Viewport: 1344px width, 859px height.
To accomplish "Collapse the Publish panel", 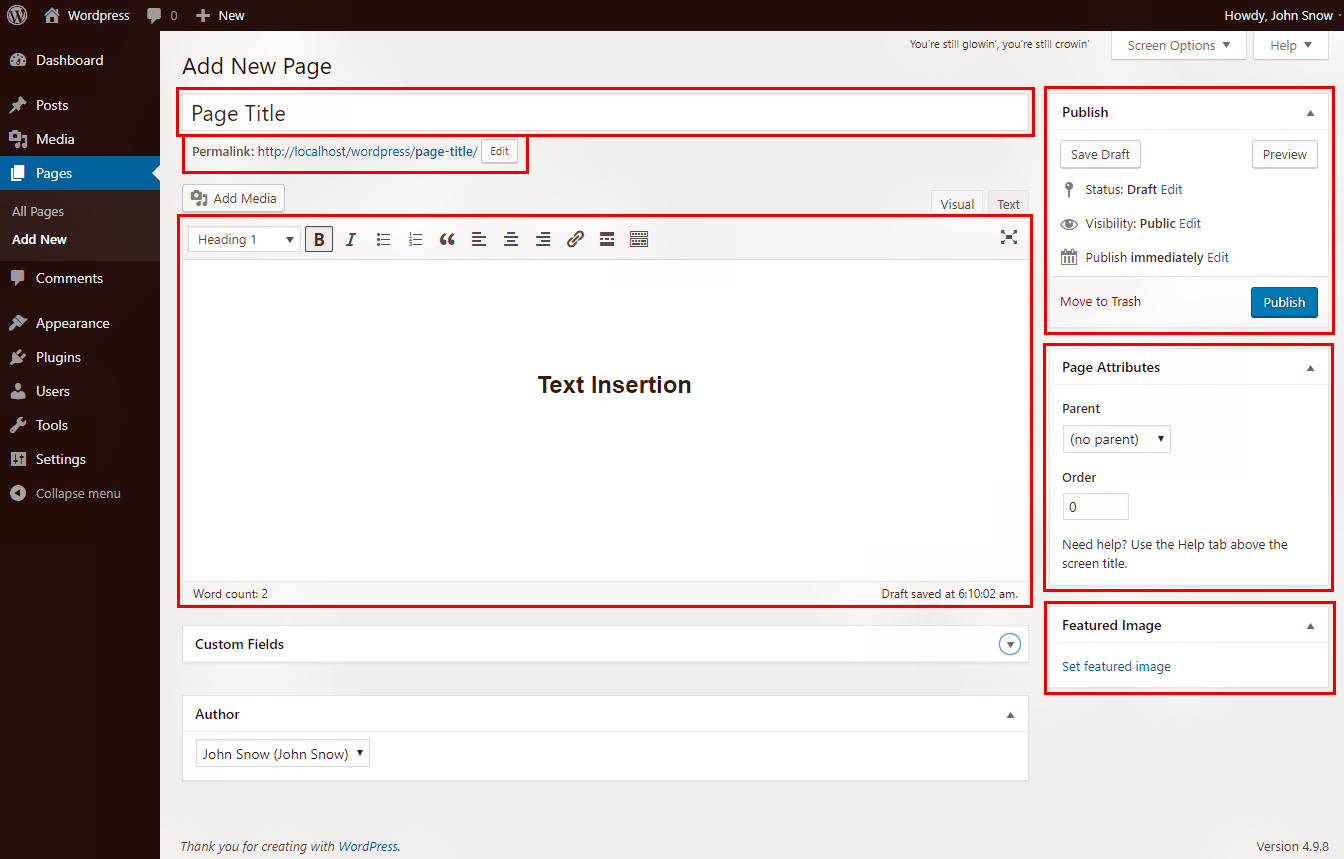I will [1310, 113].
